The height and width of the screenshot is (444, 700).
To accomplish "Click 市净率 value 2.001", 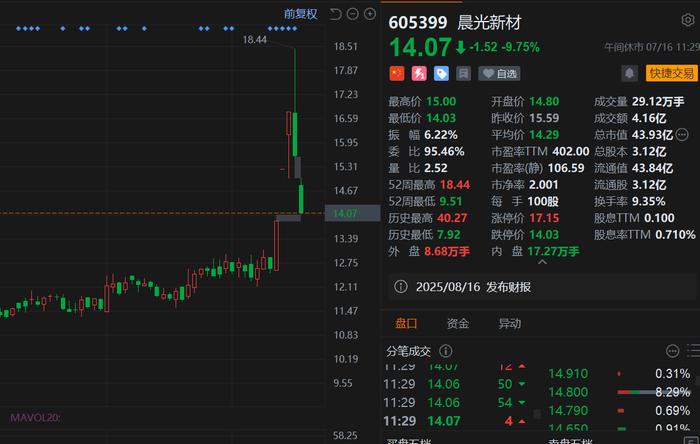I will pyautogui.click(x=543, y=185).
